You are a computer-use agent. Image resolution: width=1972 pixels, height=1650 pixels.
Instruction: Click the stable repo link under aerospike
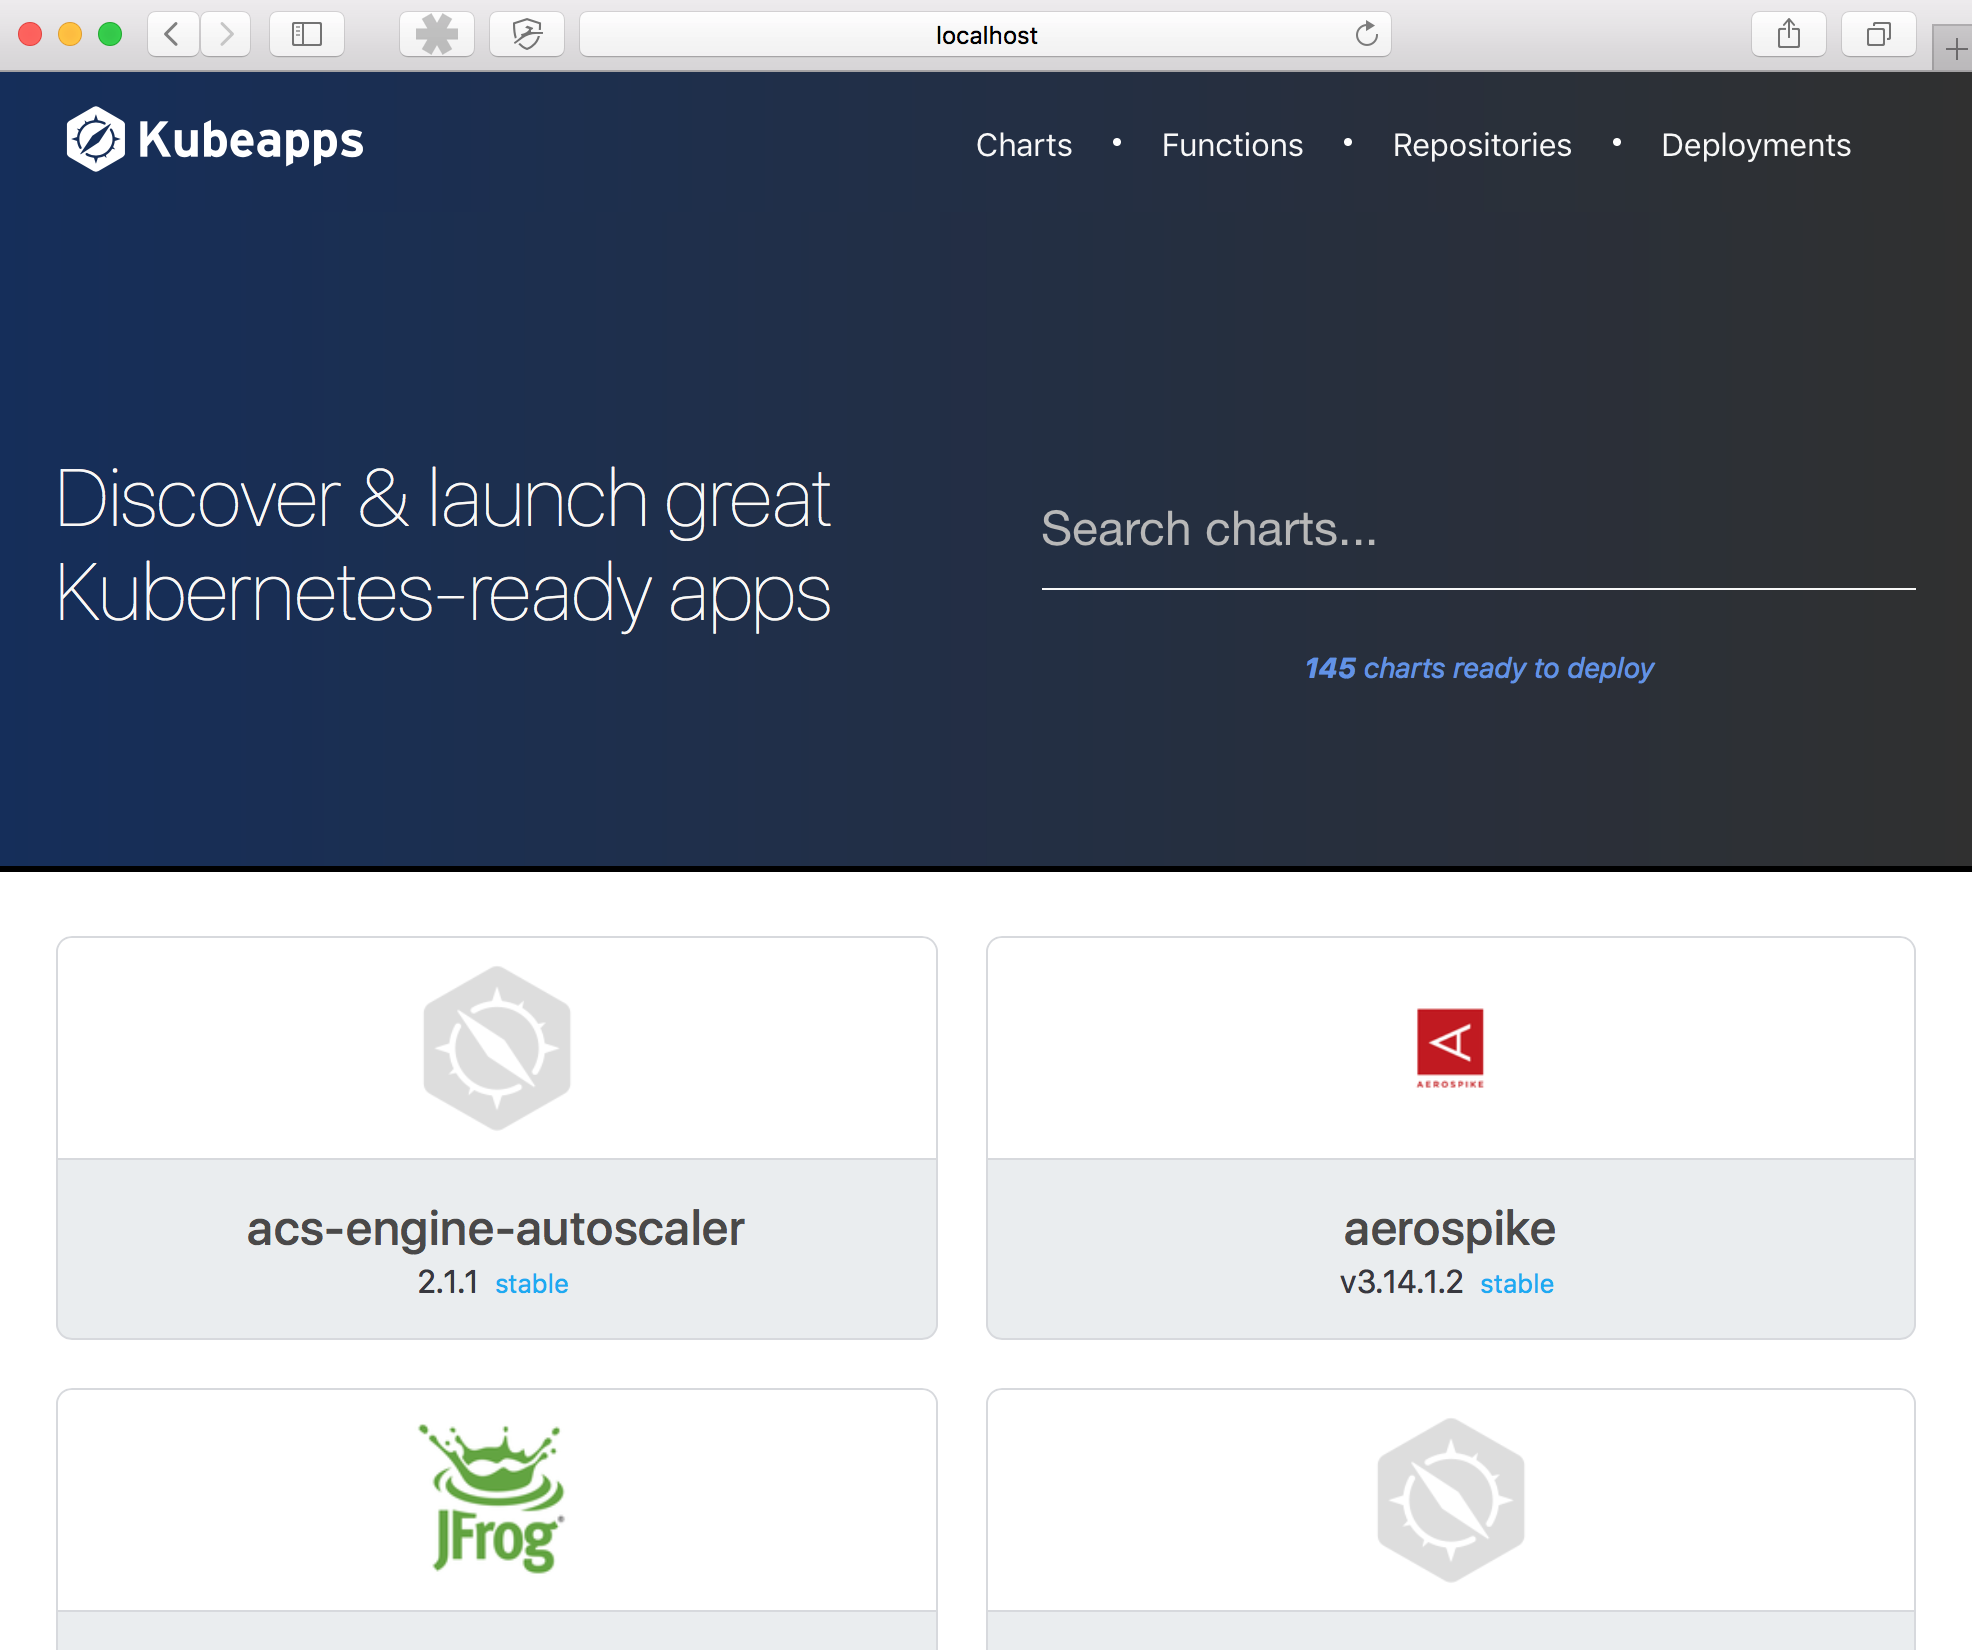click(x=1516, y=1284)
